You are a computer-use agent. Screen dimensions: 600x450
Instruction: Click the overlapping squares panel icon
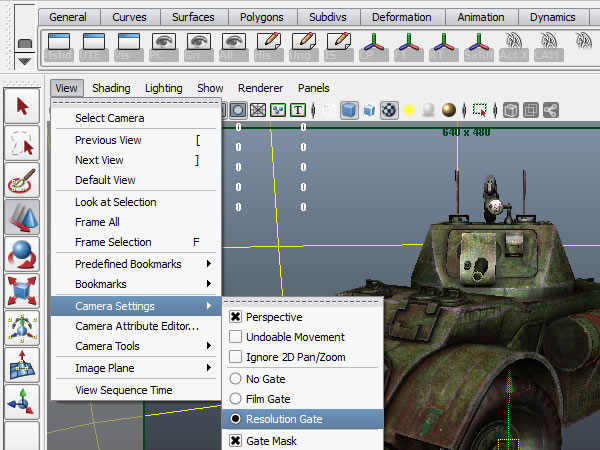[x=531, y=111]
